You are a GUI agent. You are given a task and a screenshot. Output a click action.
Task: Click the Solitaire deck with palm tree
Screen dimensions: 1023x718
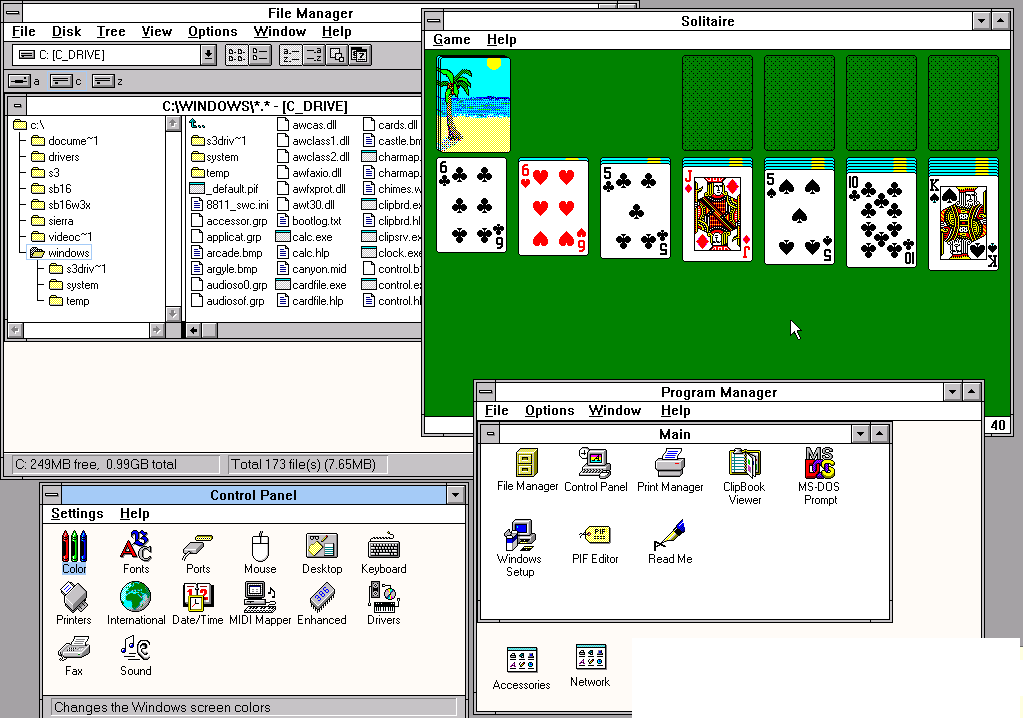(x=474, y=104)
